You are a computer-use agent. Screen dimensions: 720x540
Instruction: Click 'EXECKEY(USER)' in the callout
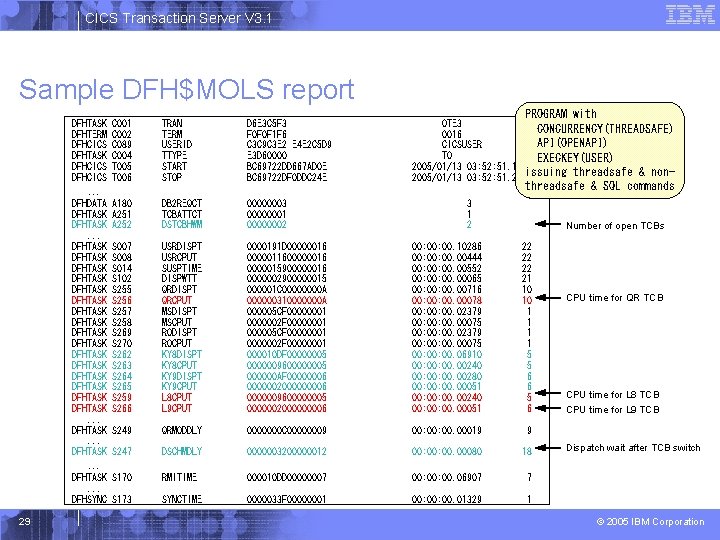click(x=575, y=158)
